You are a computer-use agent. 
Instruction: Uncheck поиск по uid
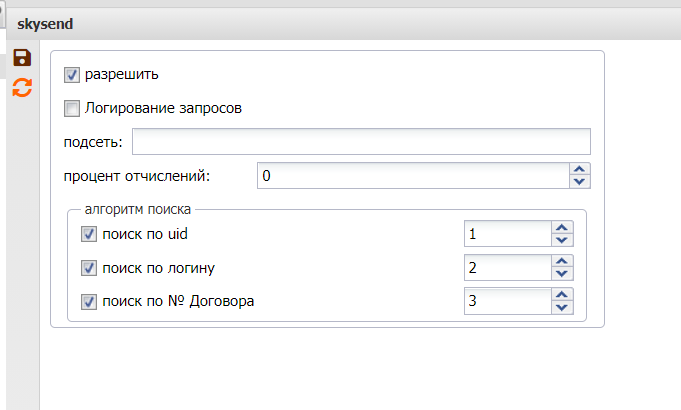(88, 235)
